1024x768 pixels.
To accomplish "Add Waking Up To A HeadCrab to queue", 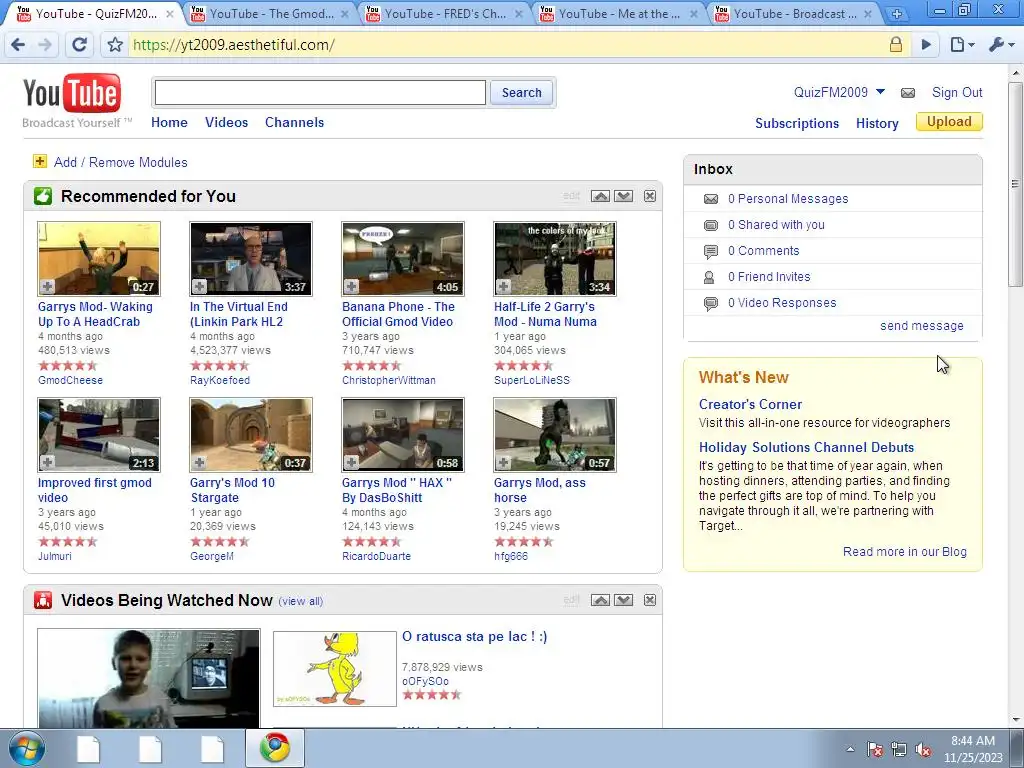I will [x=48, y=286].
